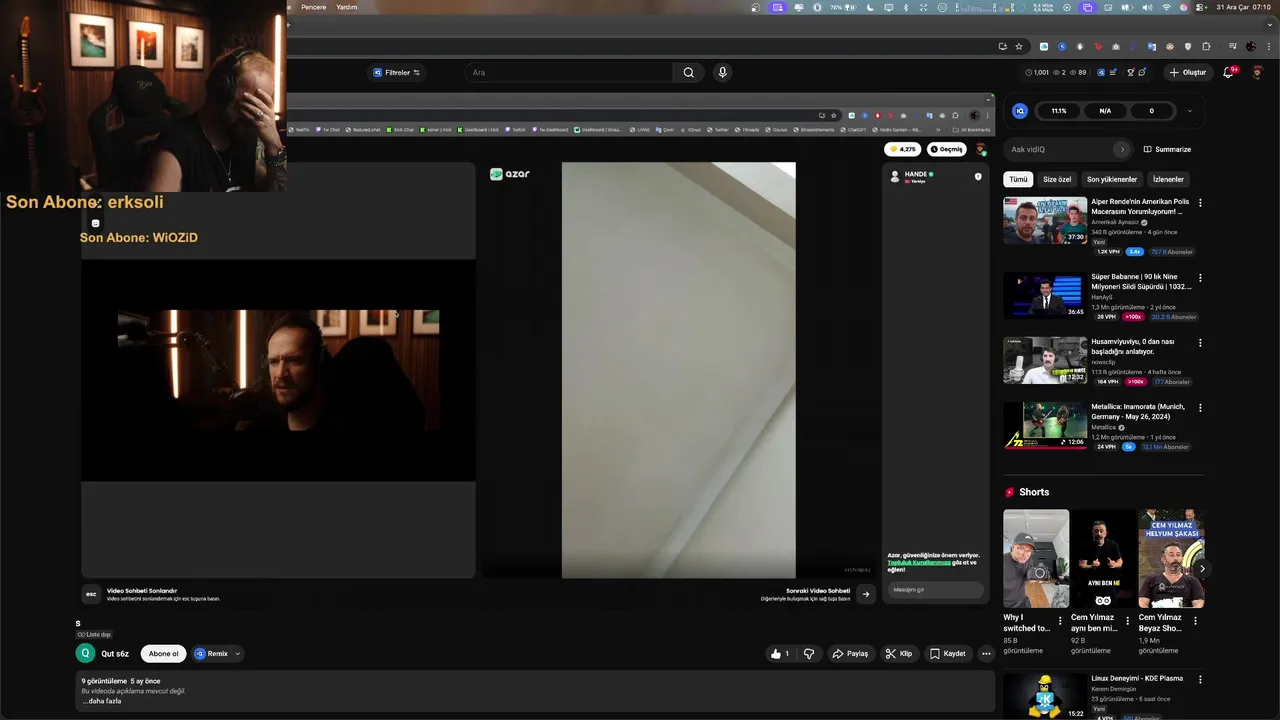Share the video via Paylaş
Screen dimensions: 1280x720
click(x=850, y=654)
